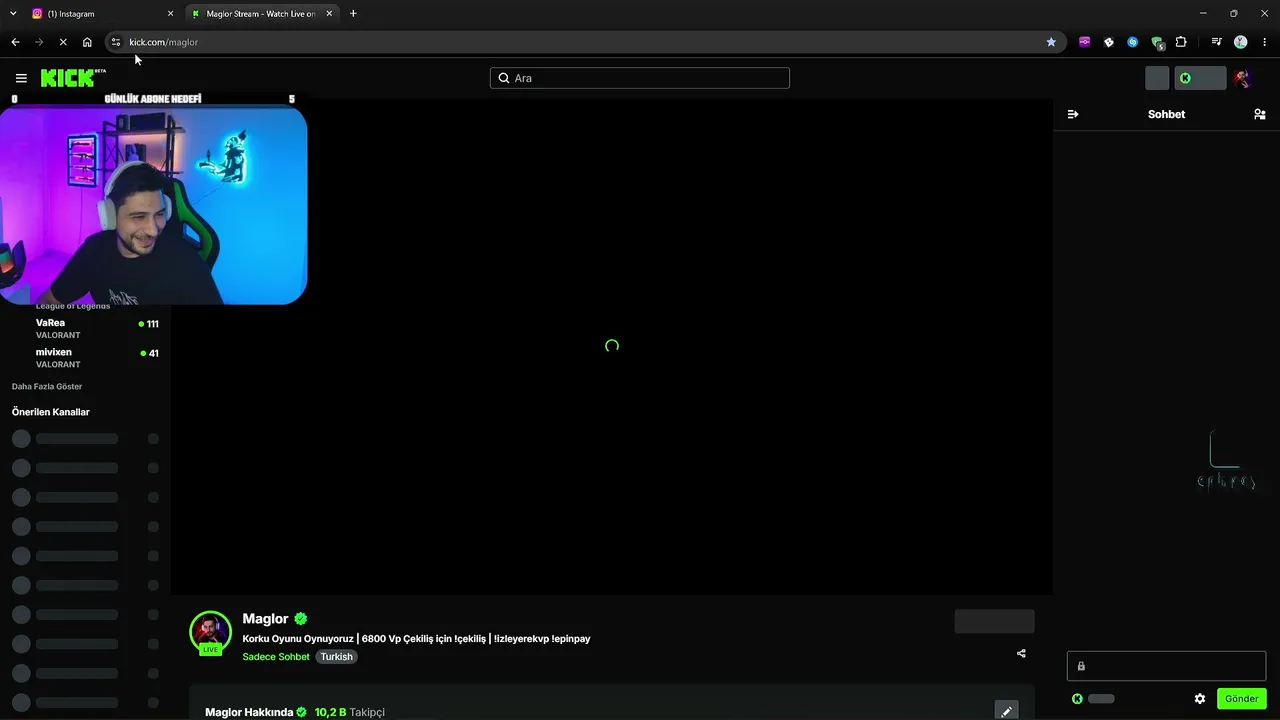Screen dimensions: 1280x720
Task: Open the white B extension icon
Action: point(1109,42)
